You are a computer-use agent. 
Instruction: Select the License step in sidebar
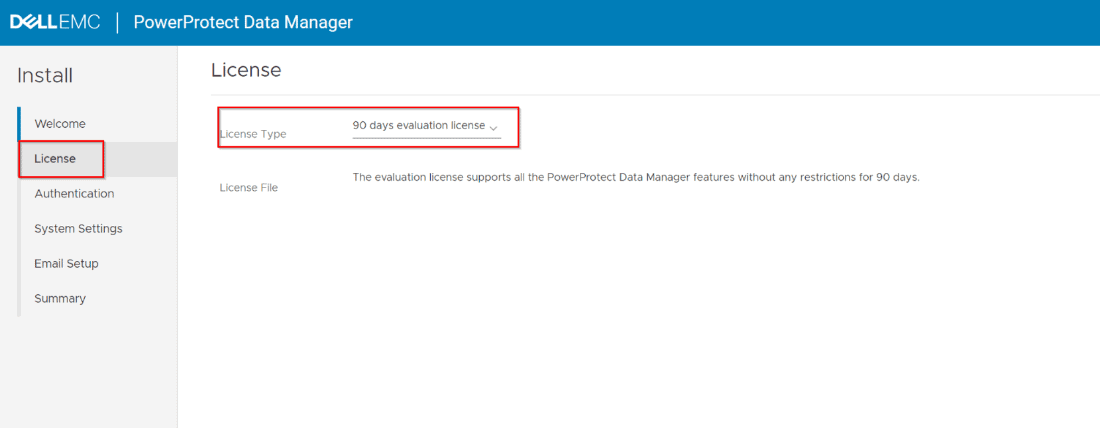click(55, 159)
